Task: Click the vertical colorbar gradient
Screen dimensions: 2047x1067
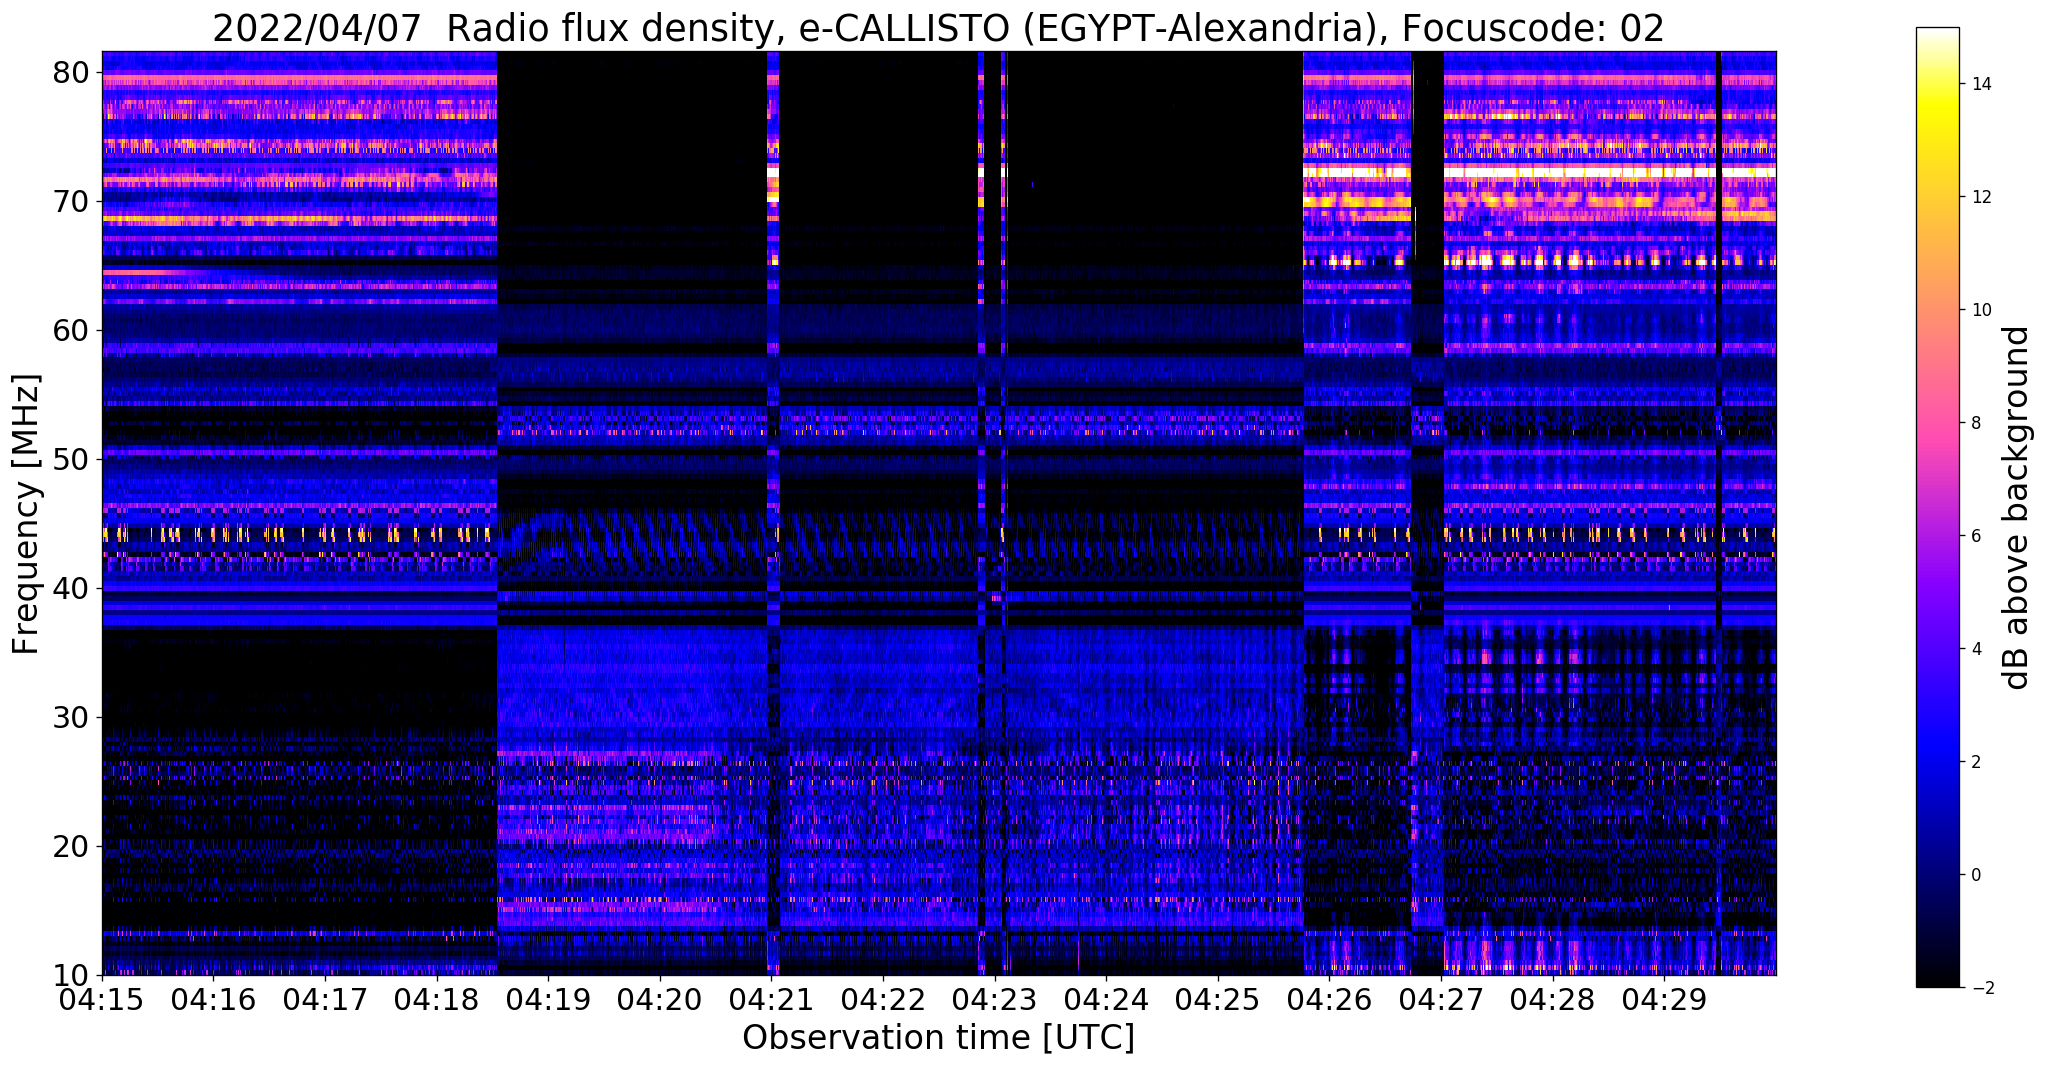Action: 1937,507
